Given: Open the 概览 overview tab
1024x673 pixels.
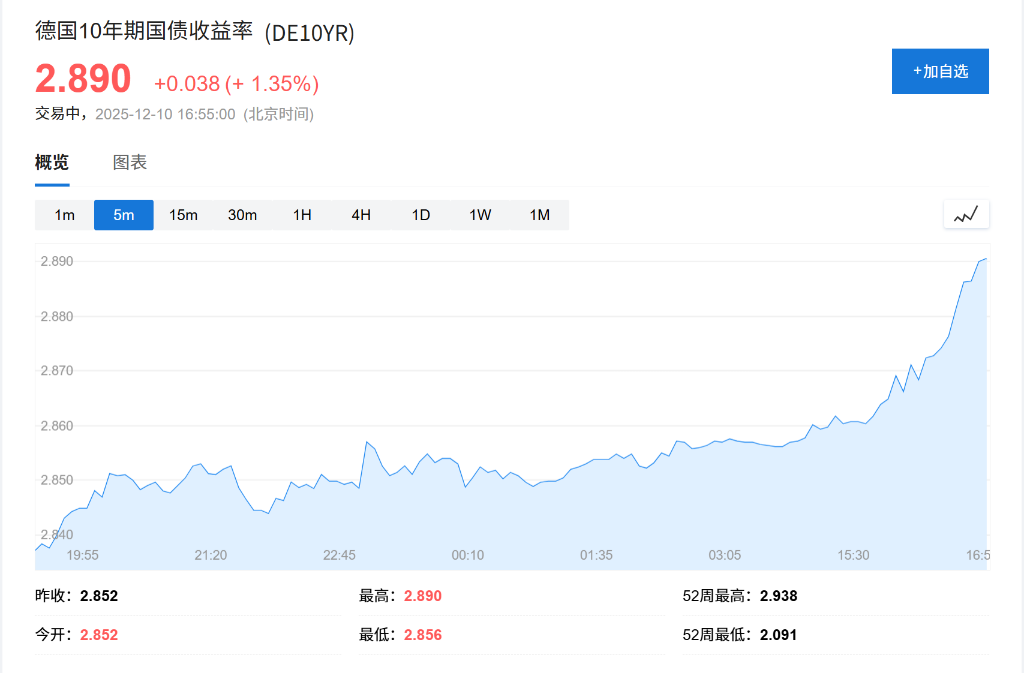Looking at the screenshot, I should pos(52,162).
